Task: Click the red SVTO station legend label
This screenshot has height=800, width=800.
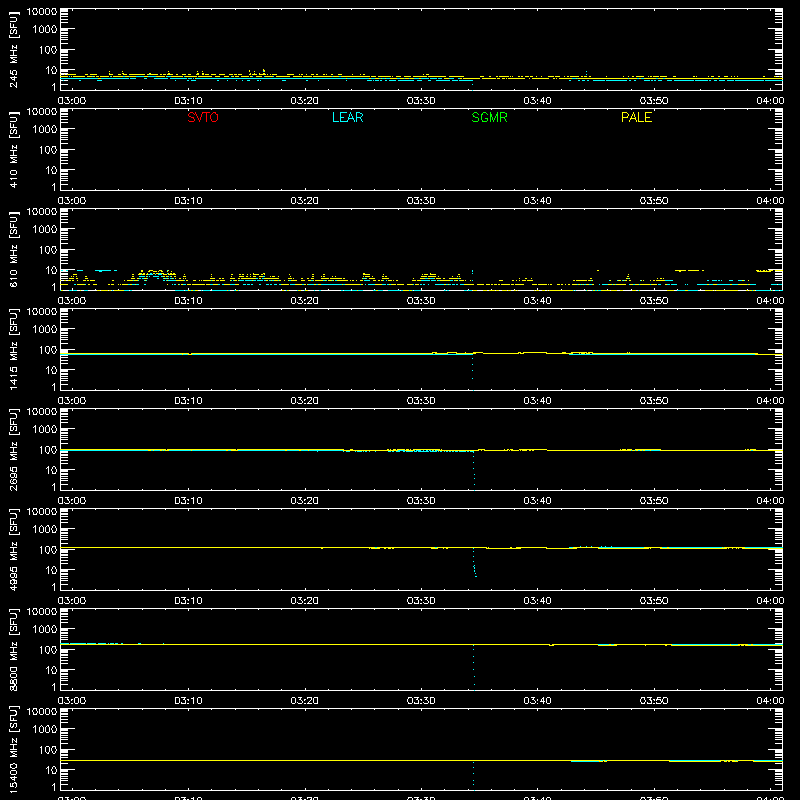Action: click(203, 117)
